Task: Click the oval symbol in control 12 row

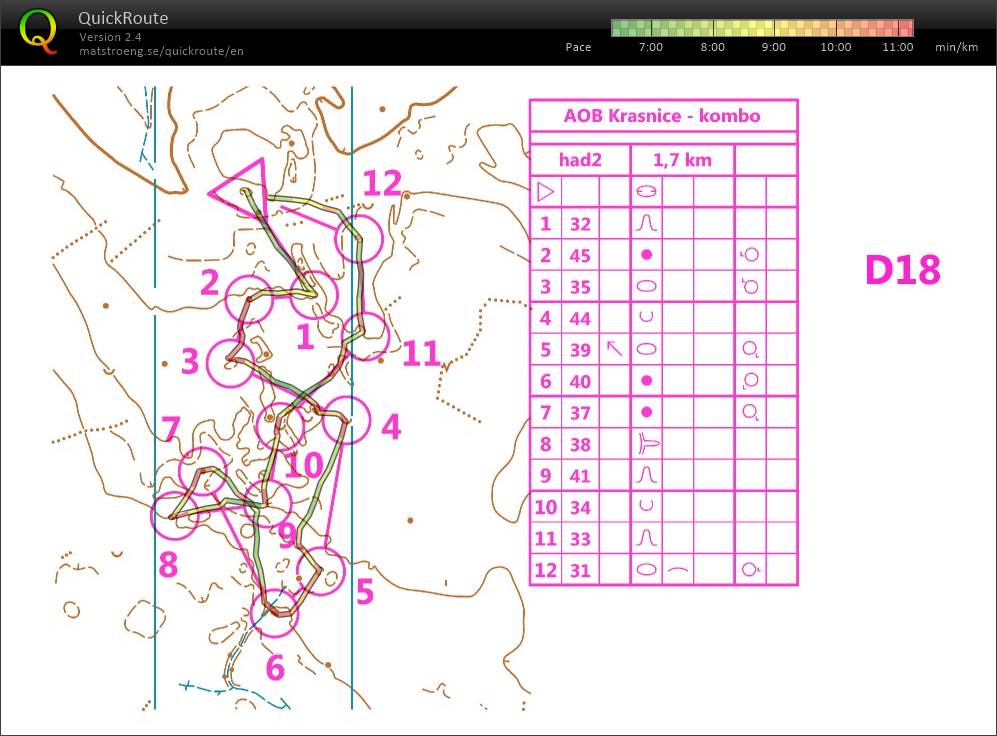Action: point(646,569)
